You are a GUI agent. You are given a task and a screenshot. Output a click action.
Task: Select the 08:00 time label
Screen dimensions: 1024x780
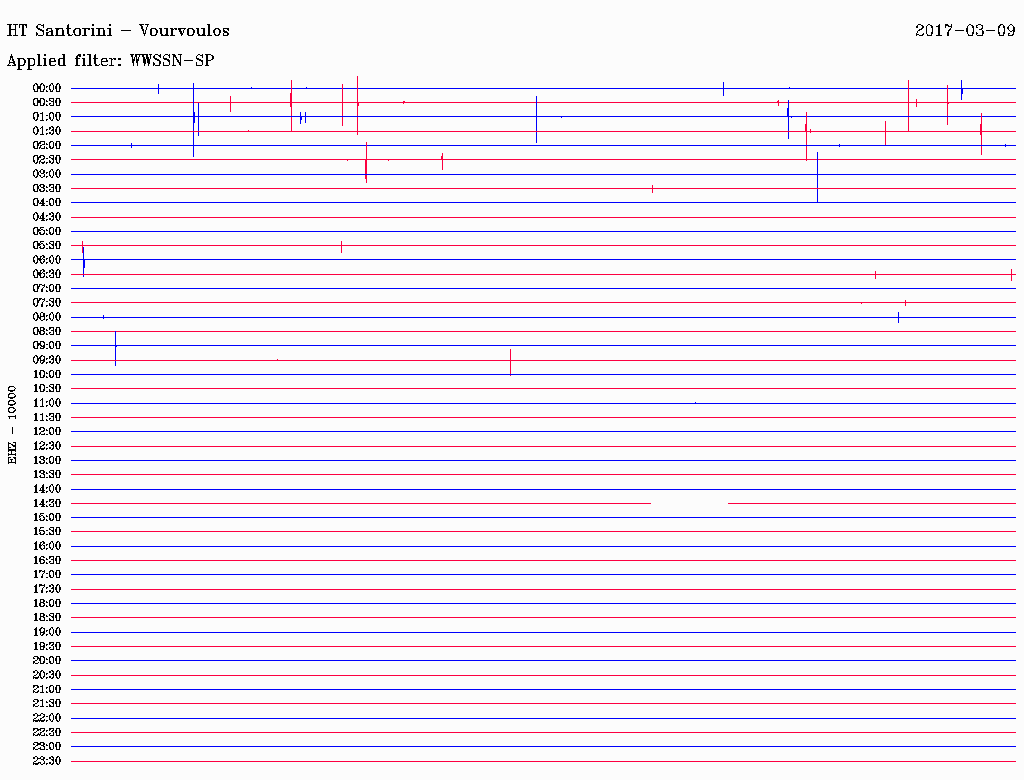(x=47, y=317)
